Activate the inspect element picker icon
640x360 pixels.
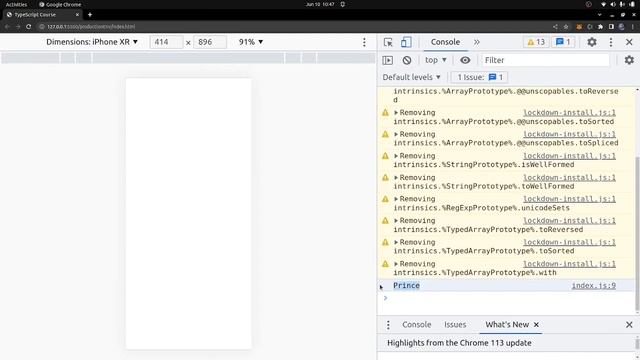(388, 42)
